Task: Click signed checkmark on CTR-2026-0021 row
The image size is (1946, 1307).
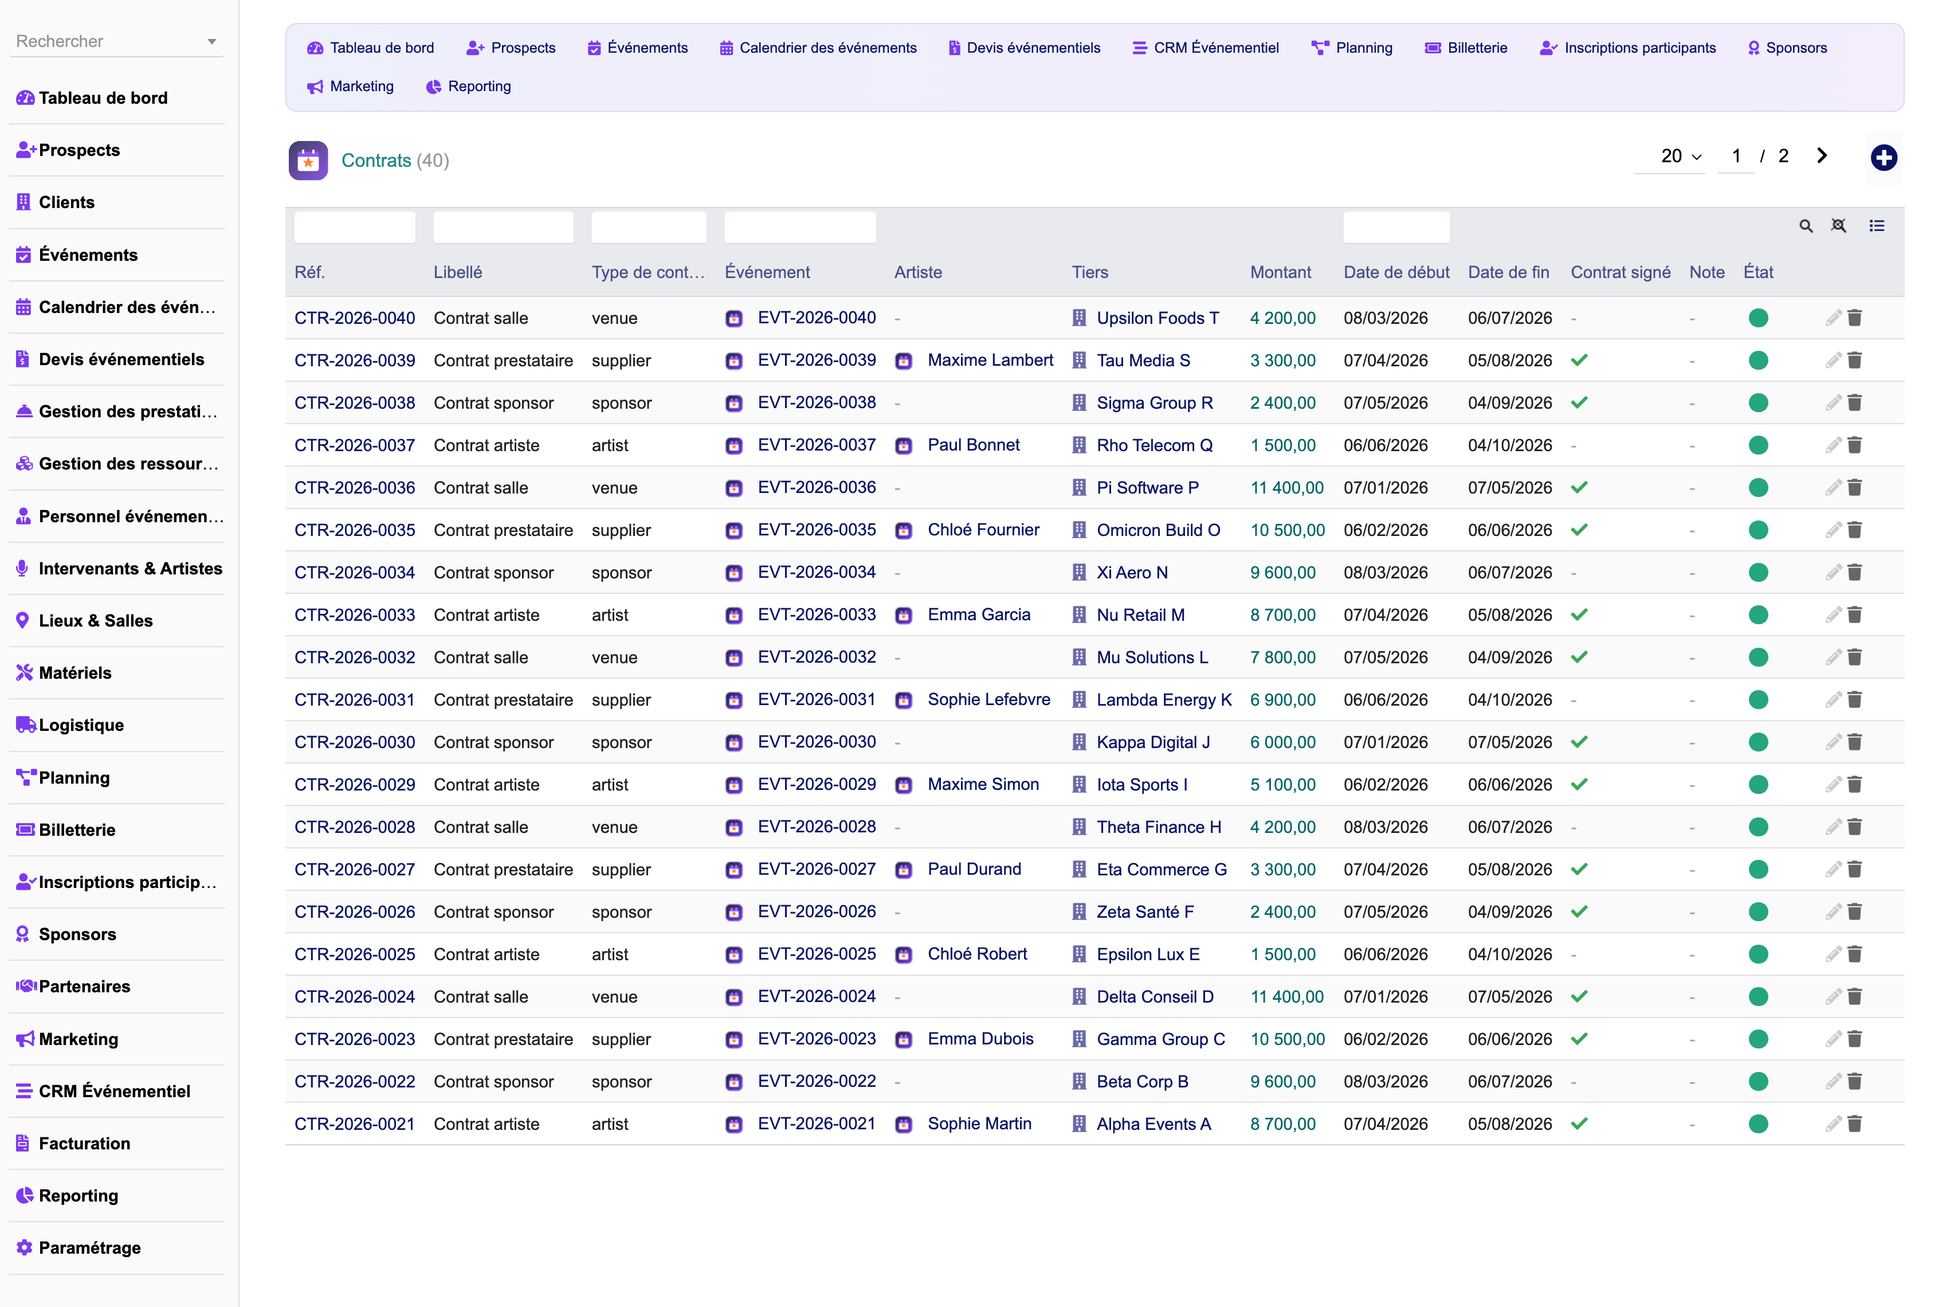Action: [1579, 1124]
